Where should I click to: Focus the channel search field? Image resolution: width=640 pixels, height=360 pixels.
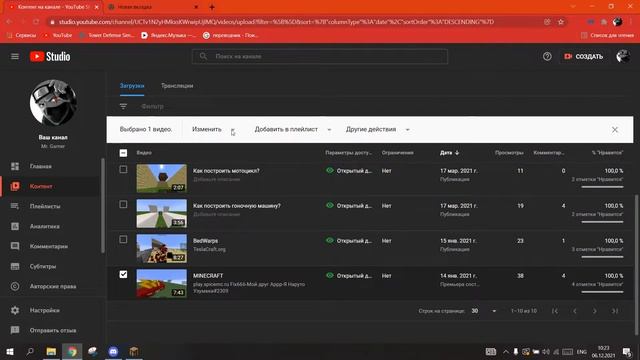pos(320,56)
